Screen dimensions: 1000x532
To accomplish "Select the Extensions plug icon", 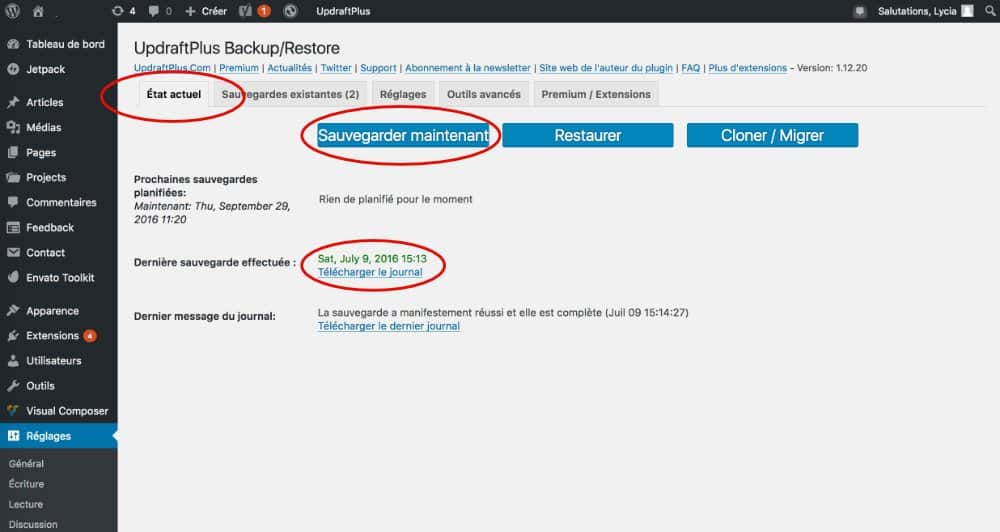I will pos(13,336).
